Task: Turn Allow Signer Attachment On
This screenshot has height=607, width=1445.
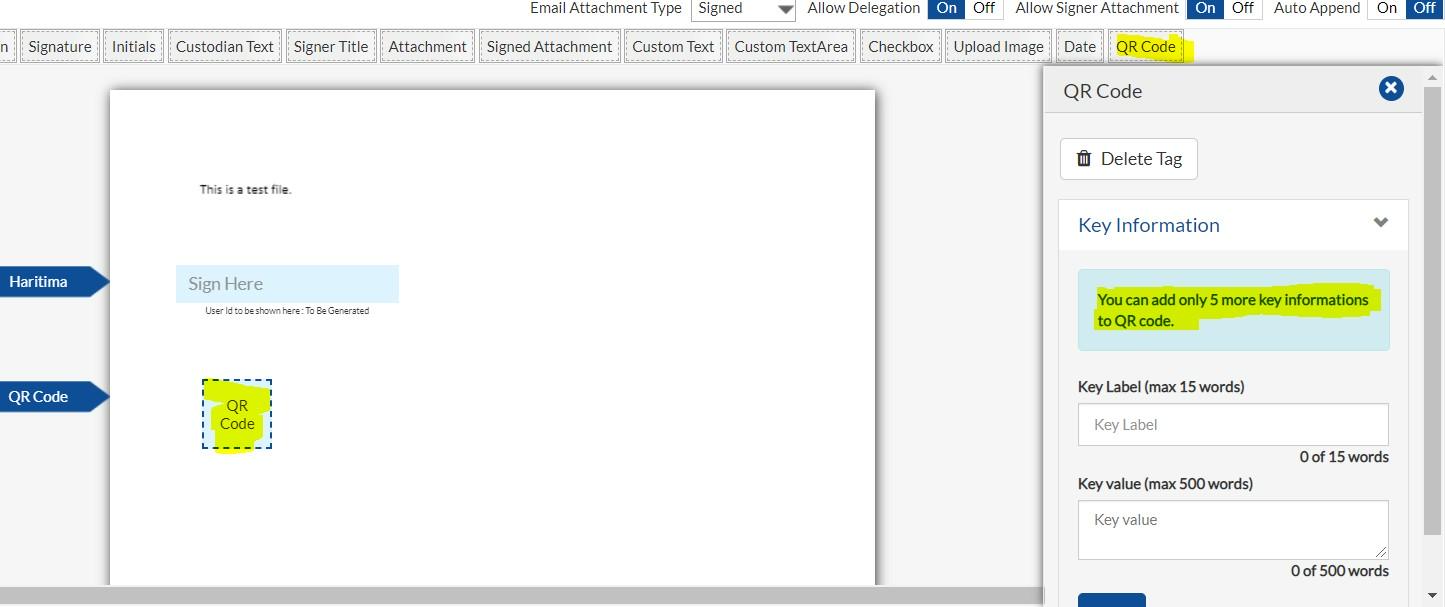Action: pyautogui.click(x=1206, y=8)
